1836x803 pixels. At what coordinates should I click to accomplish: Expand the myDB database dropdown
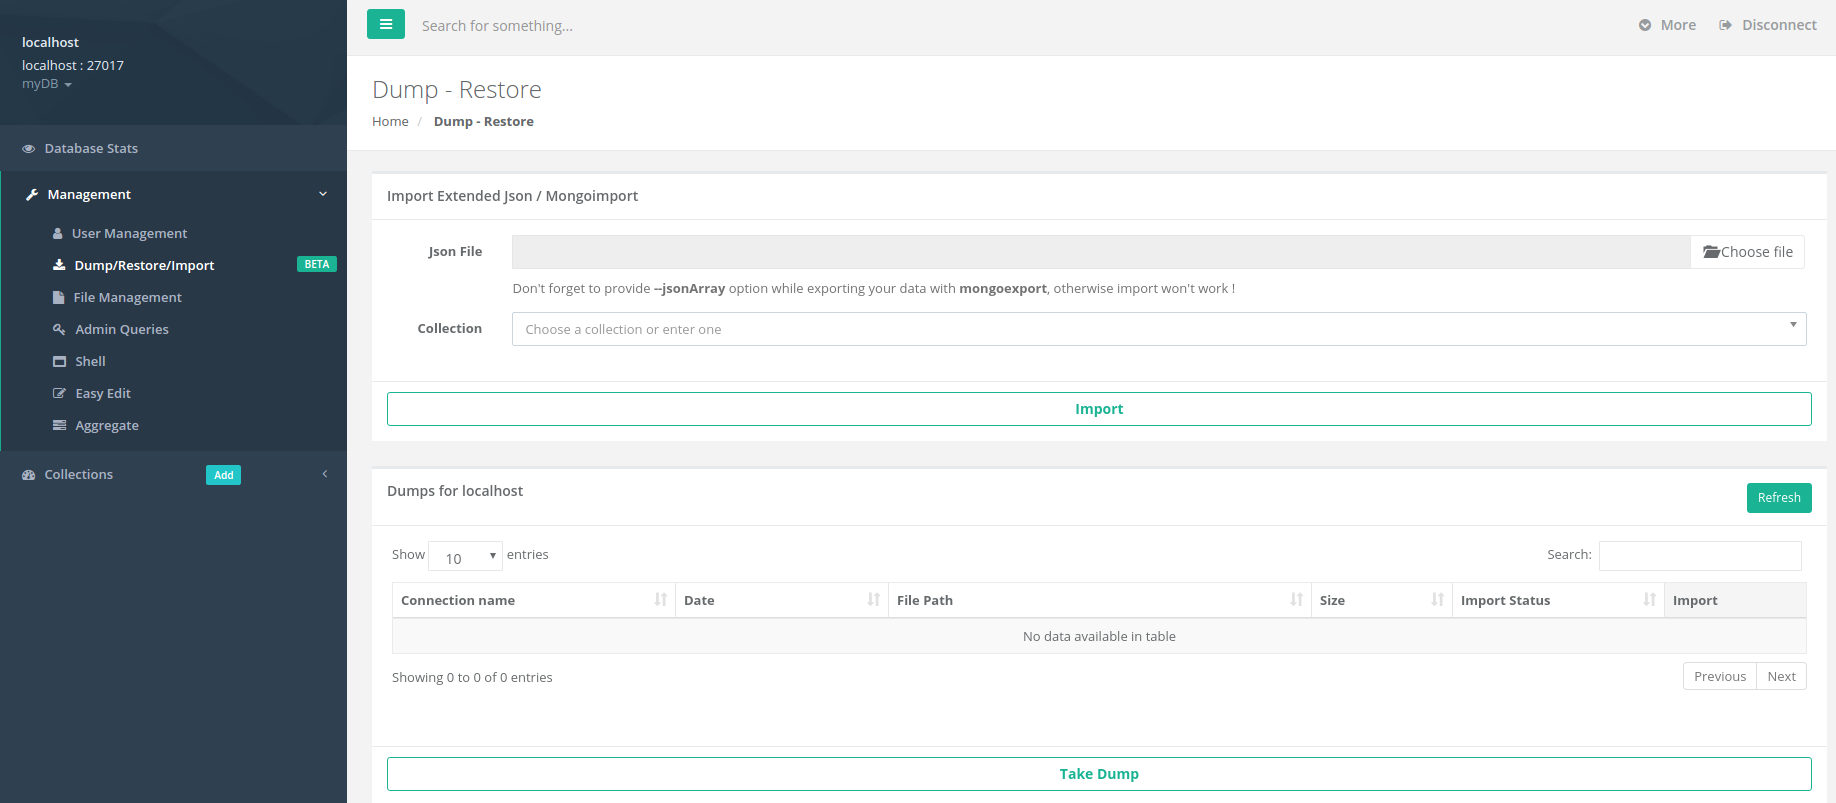47,84
